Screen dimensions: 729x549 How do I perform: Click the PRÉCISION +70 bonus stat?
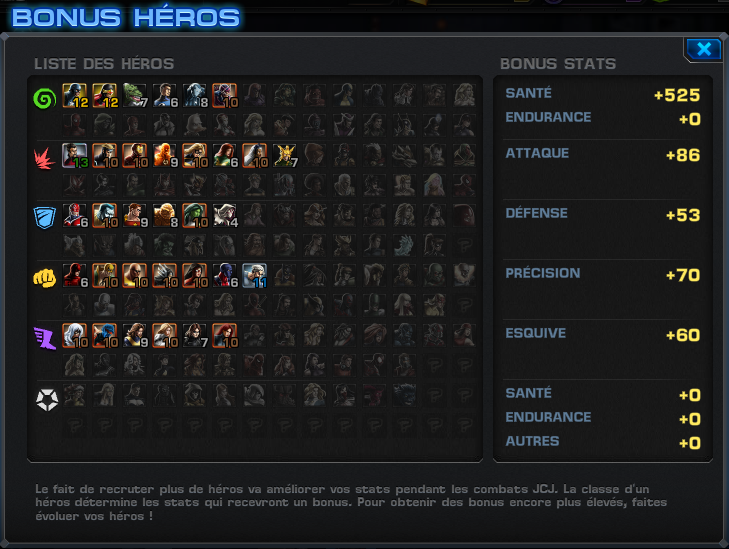[603, 274]
